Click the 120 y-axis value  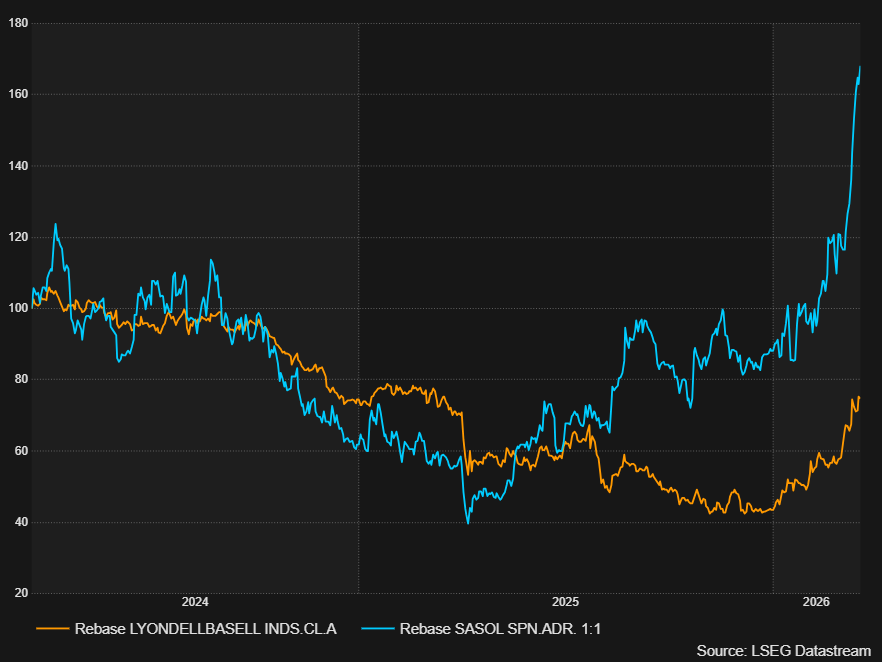coord(18,237)
